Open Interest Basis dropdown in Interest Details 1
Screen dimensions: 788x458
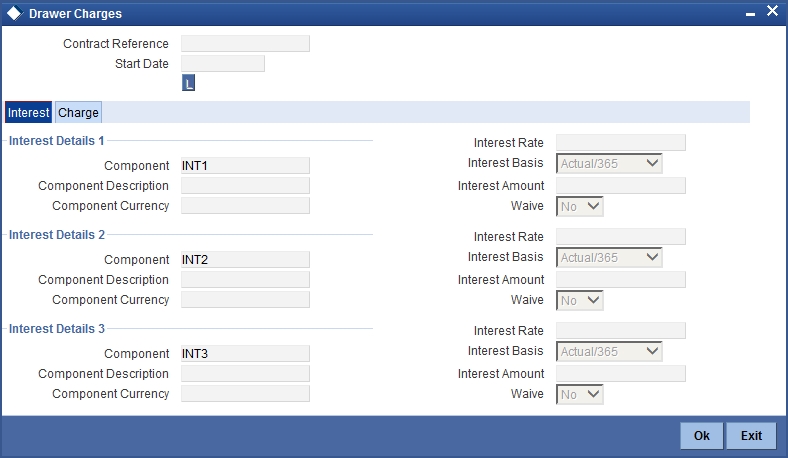point(609,163)
